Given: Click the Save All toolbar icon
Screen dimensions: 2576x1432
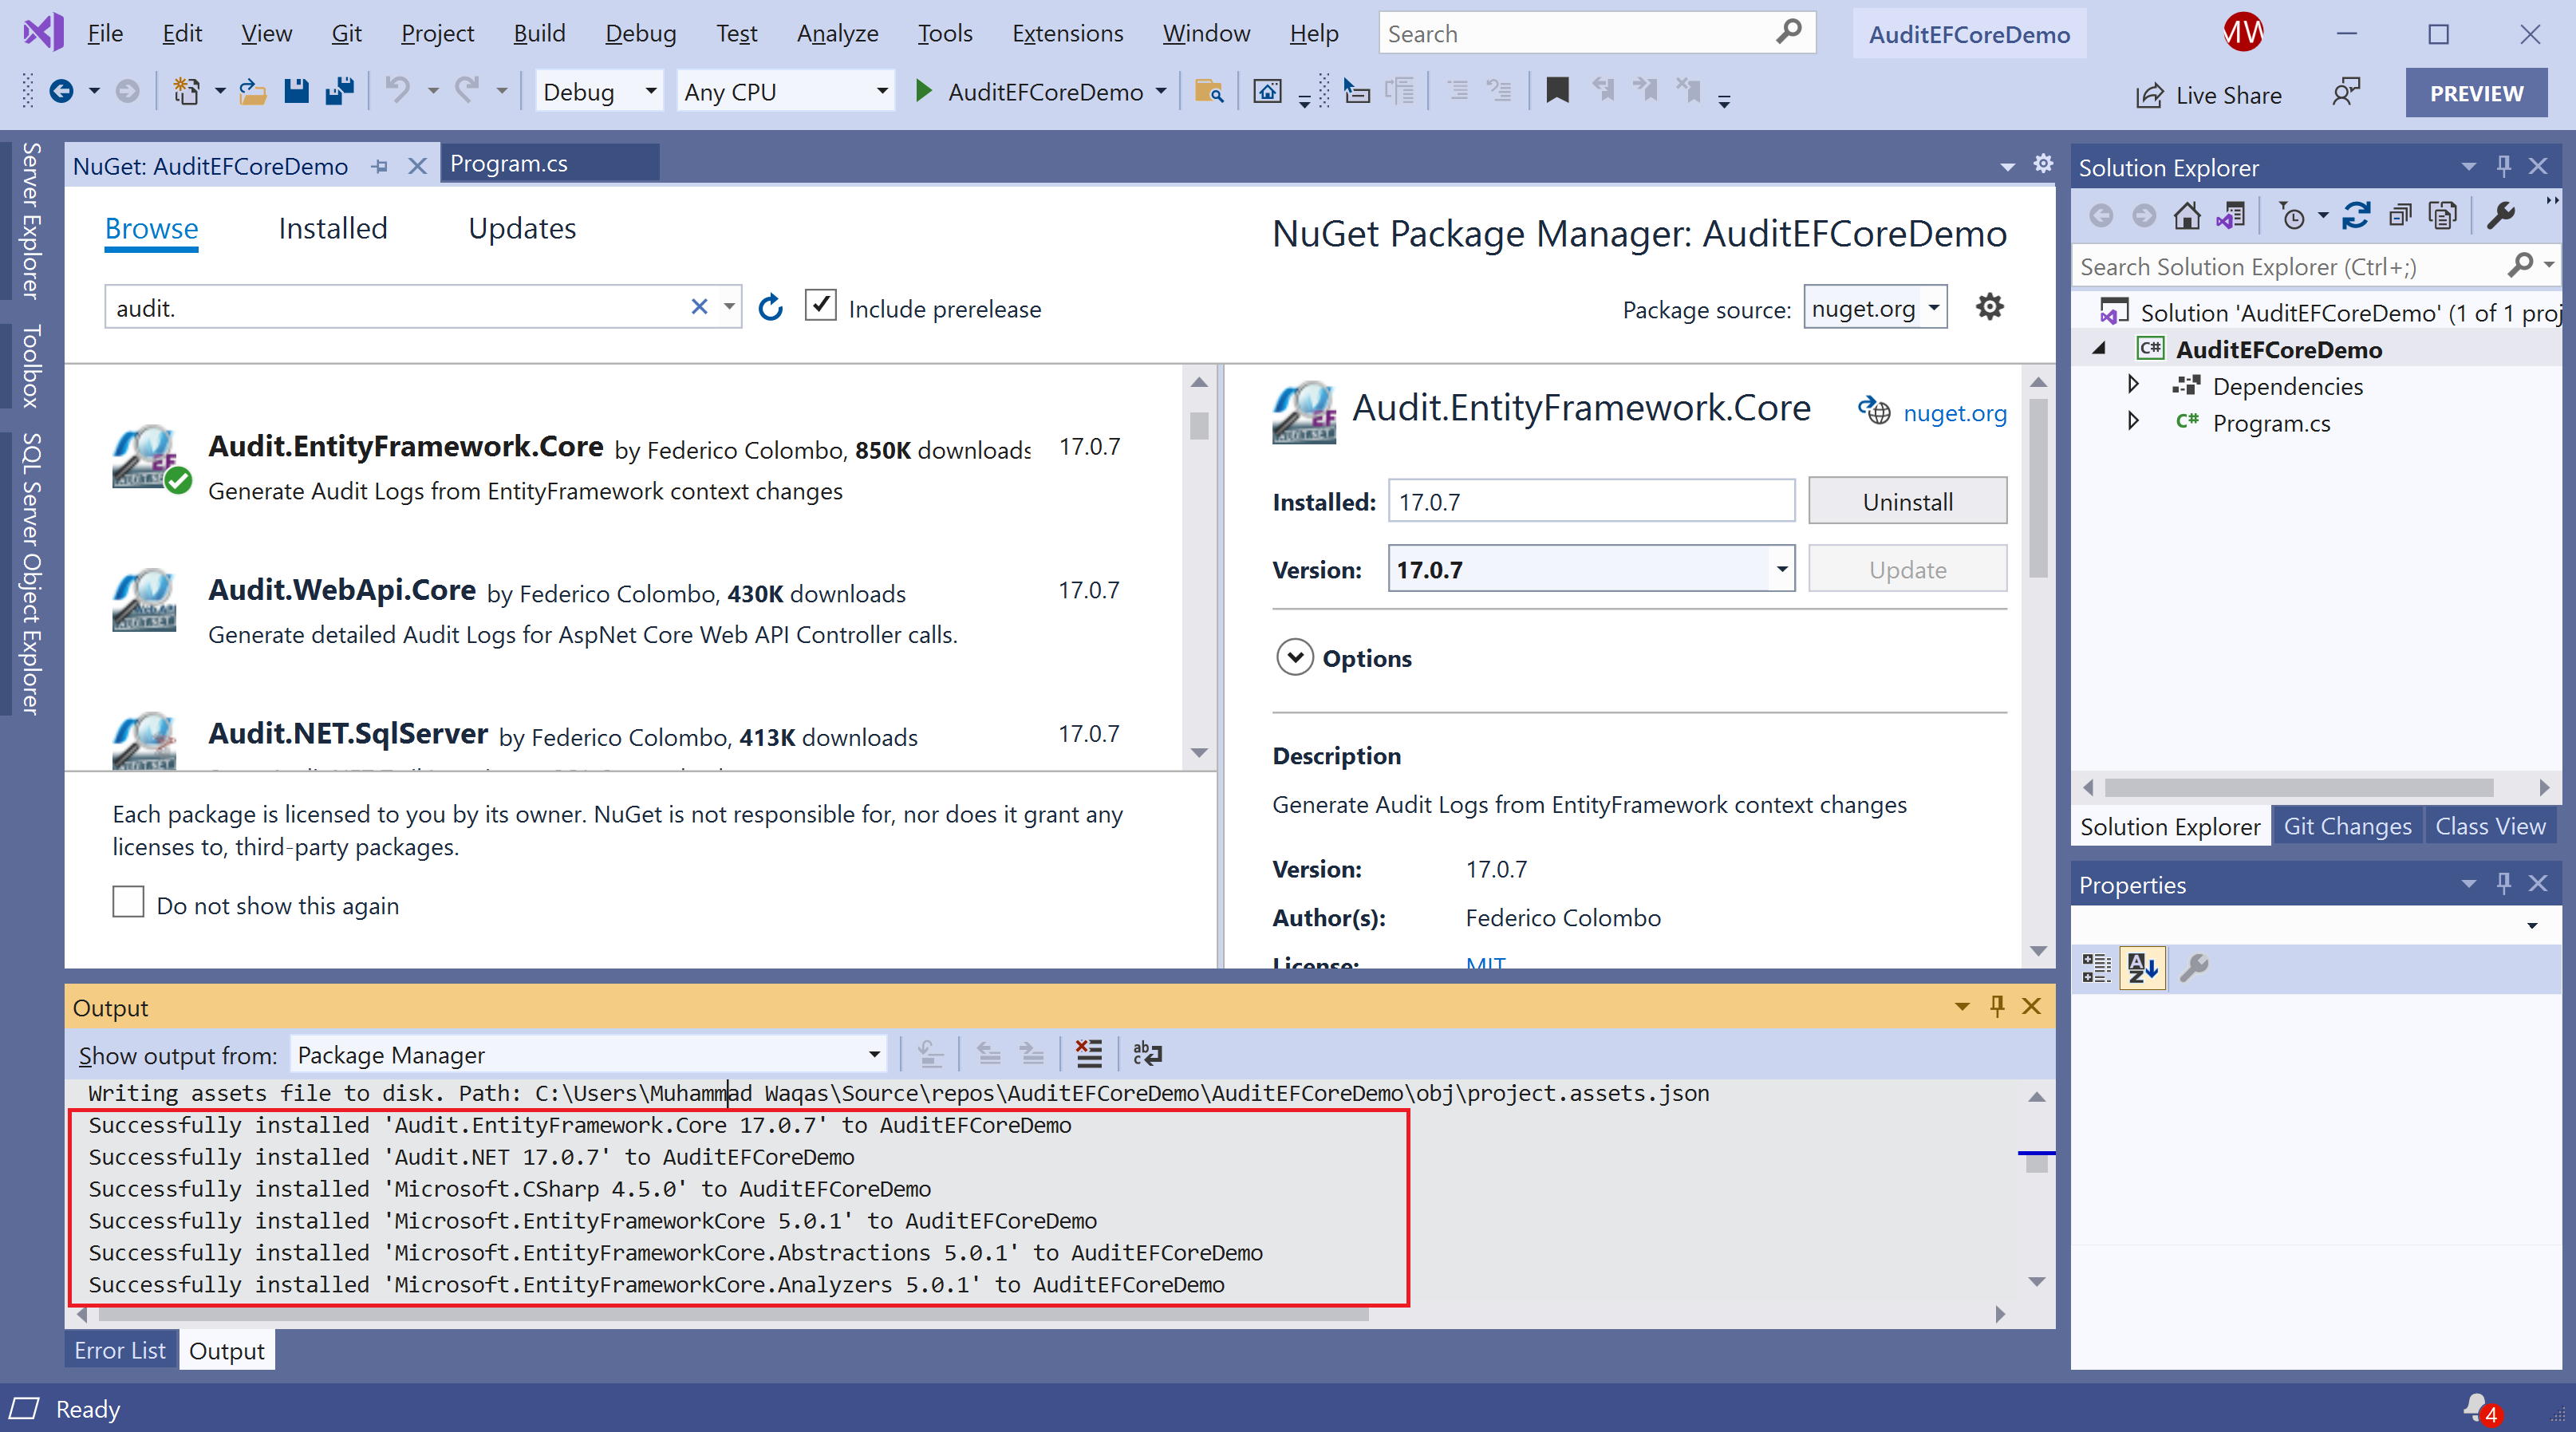Looking at the screenshot, I should pos(340,92).
